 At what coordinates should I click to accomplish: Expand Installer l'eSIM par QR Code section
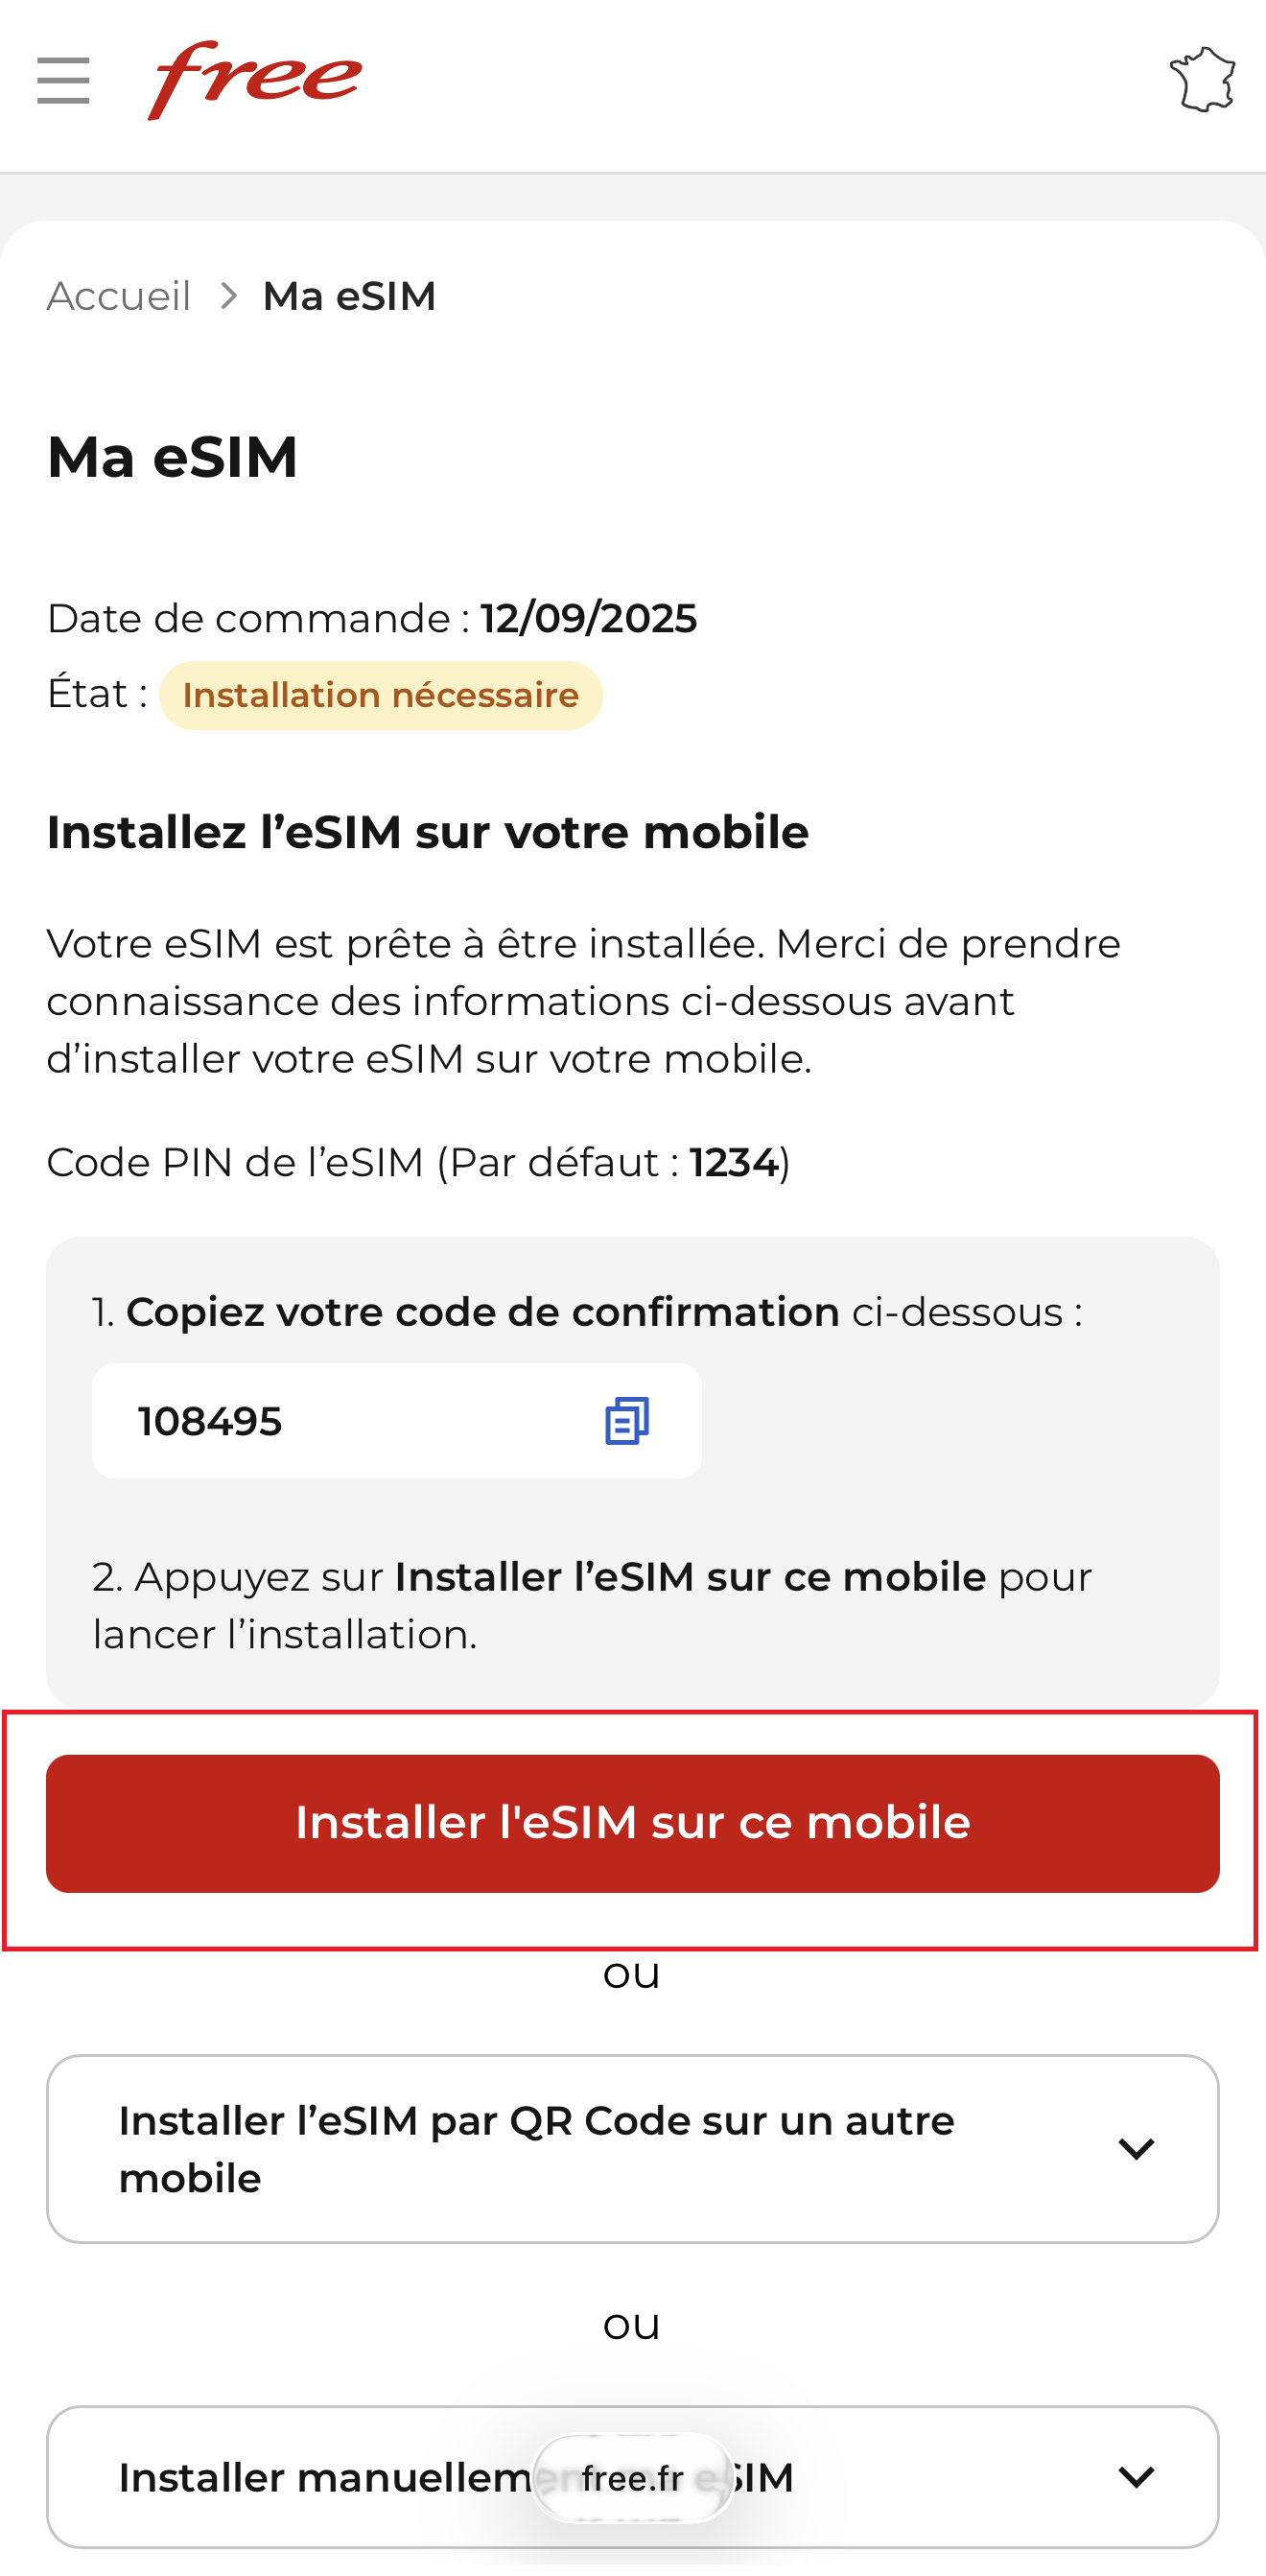[536, 2148]
